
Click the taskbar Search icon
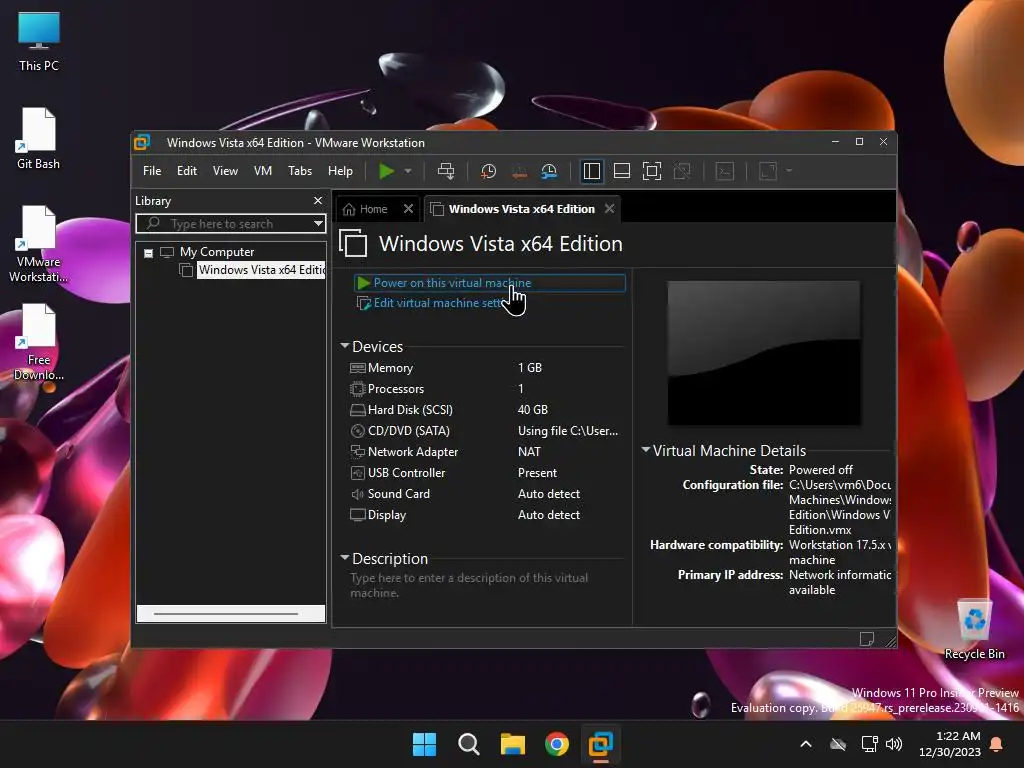(x=469, y=744)
